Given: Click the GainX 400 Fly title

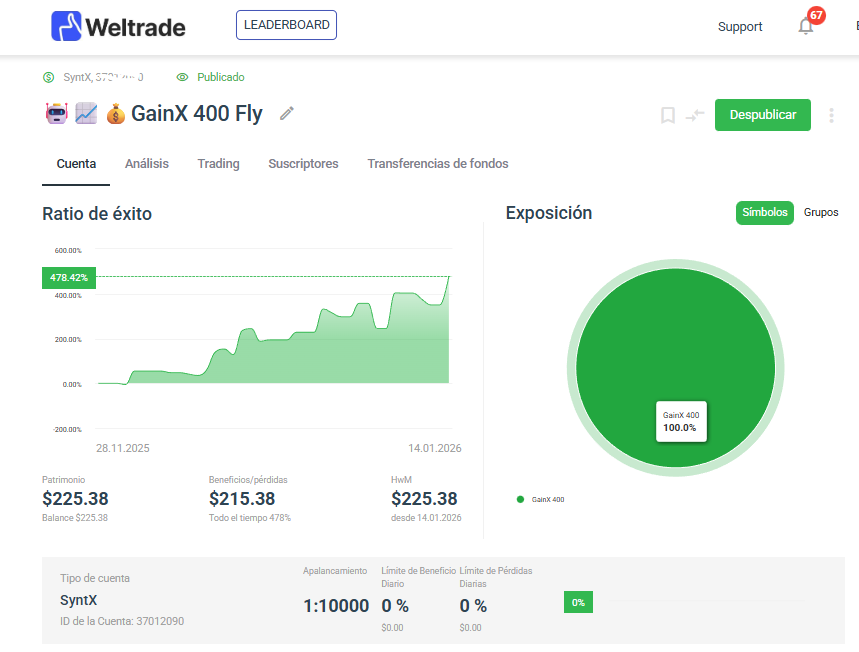Looking at the screenshot, I should click(x=197, y=113).
